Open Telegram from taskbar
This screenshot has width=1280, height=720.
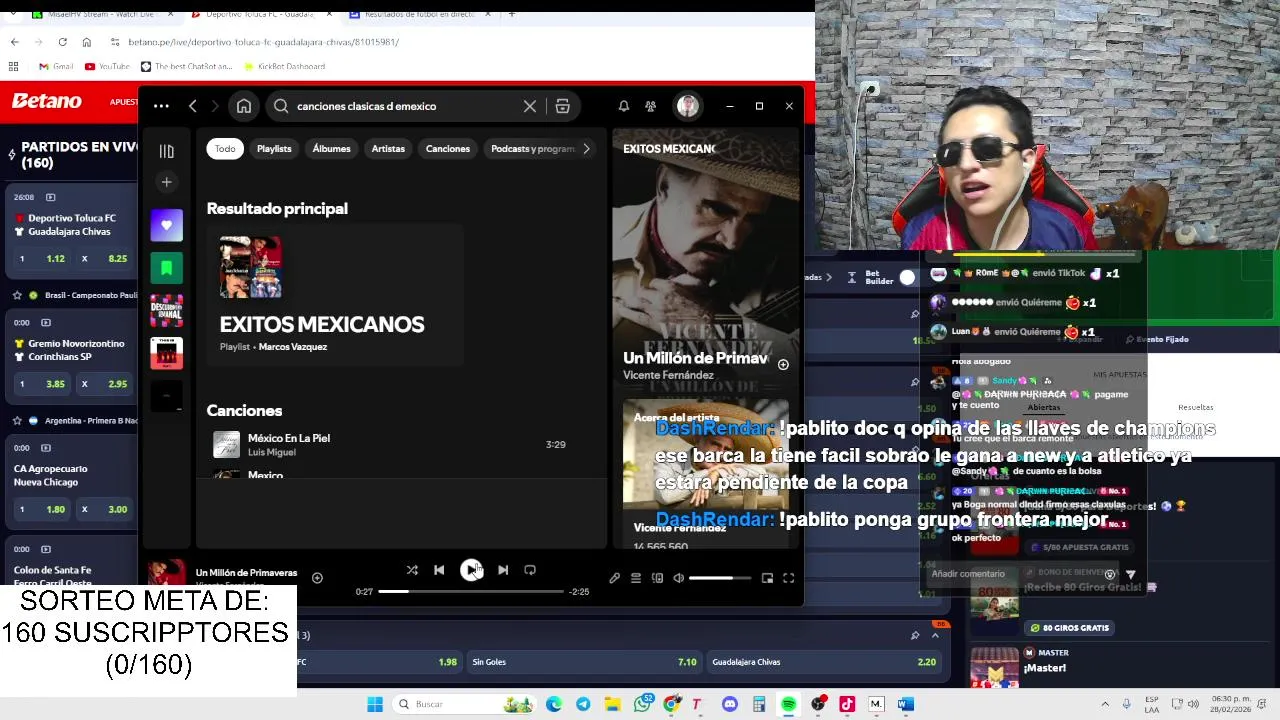[583, 704]
